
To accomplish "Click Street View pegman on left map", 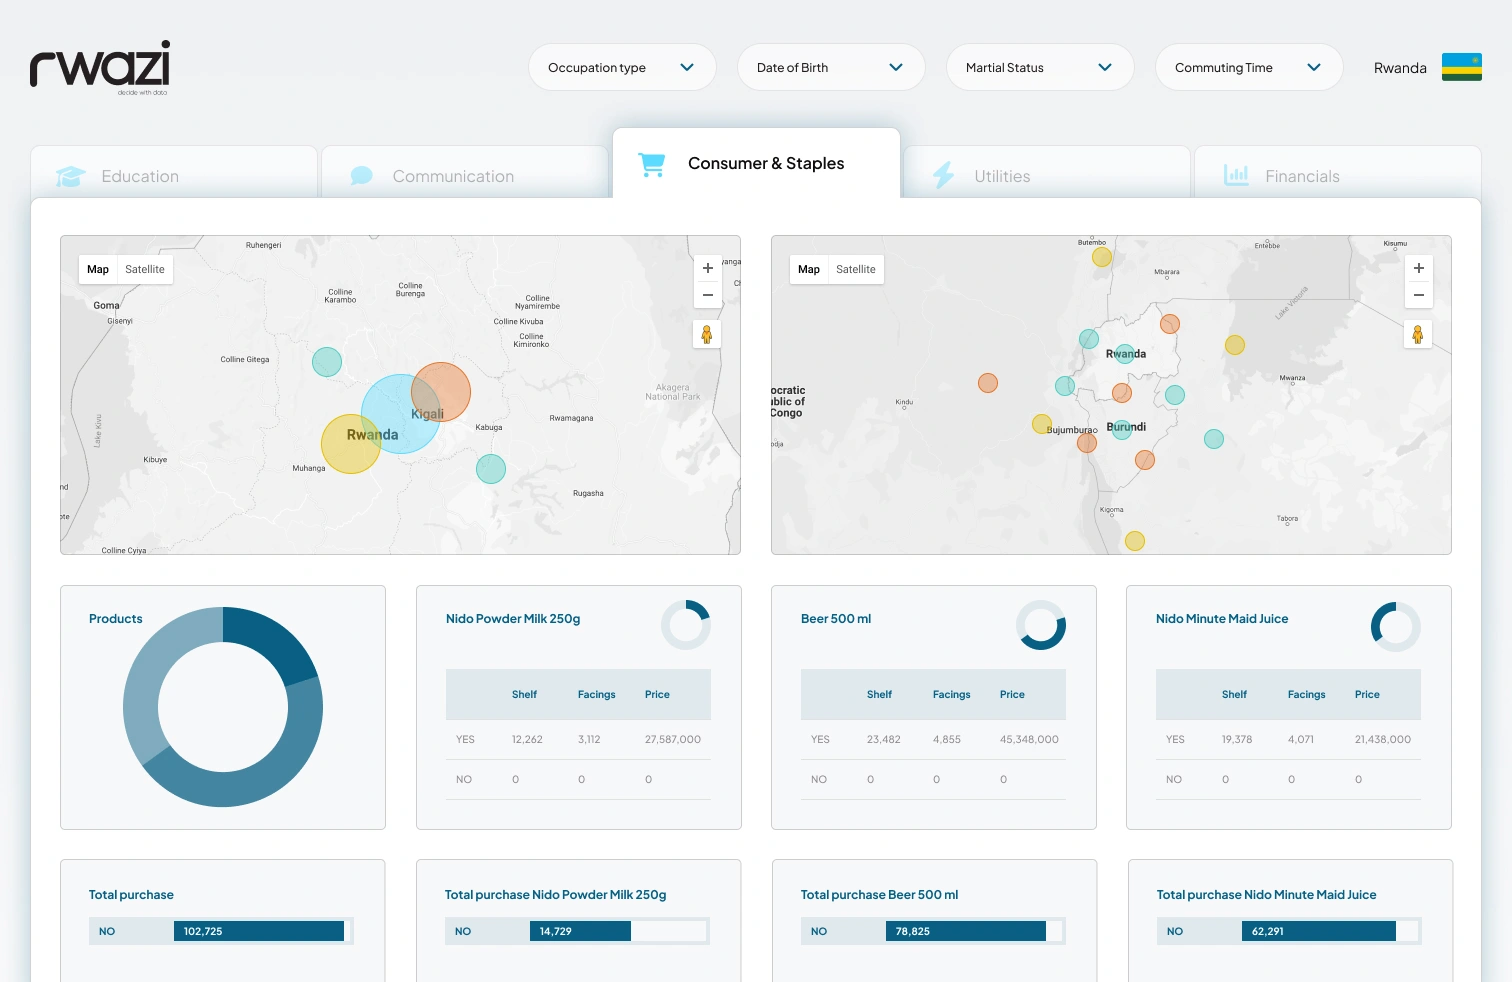I will pos(707,334).
